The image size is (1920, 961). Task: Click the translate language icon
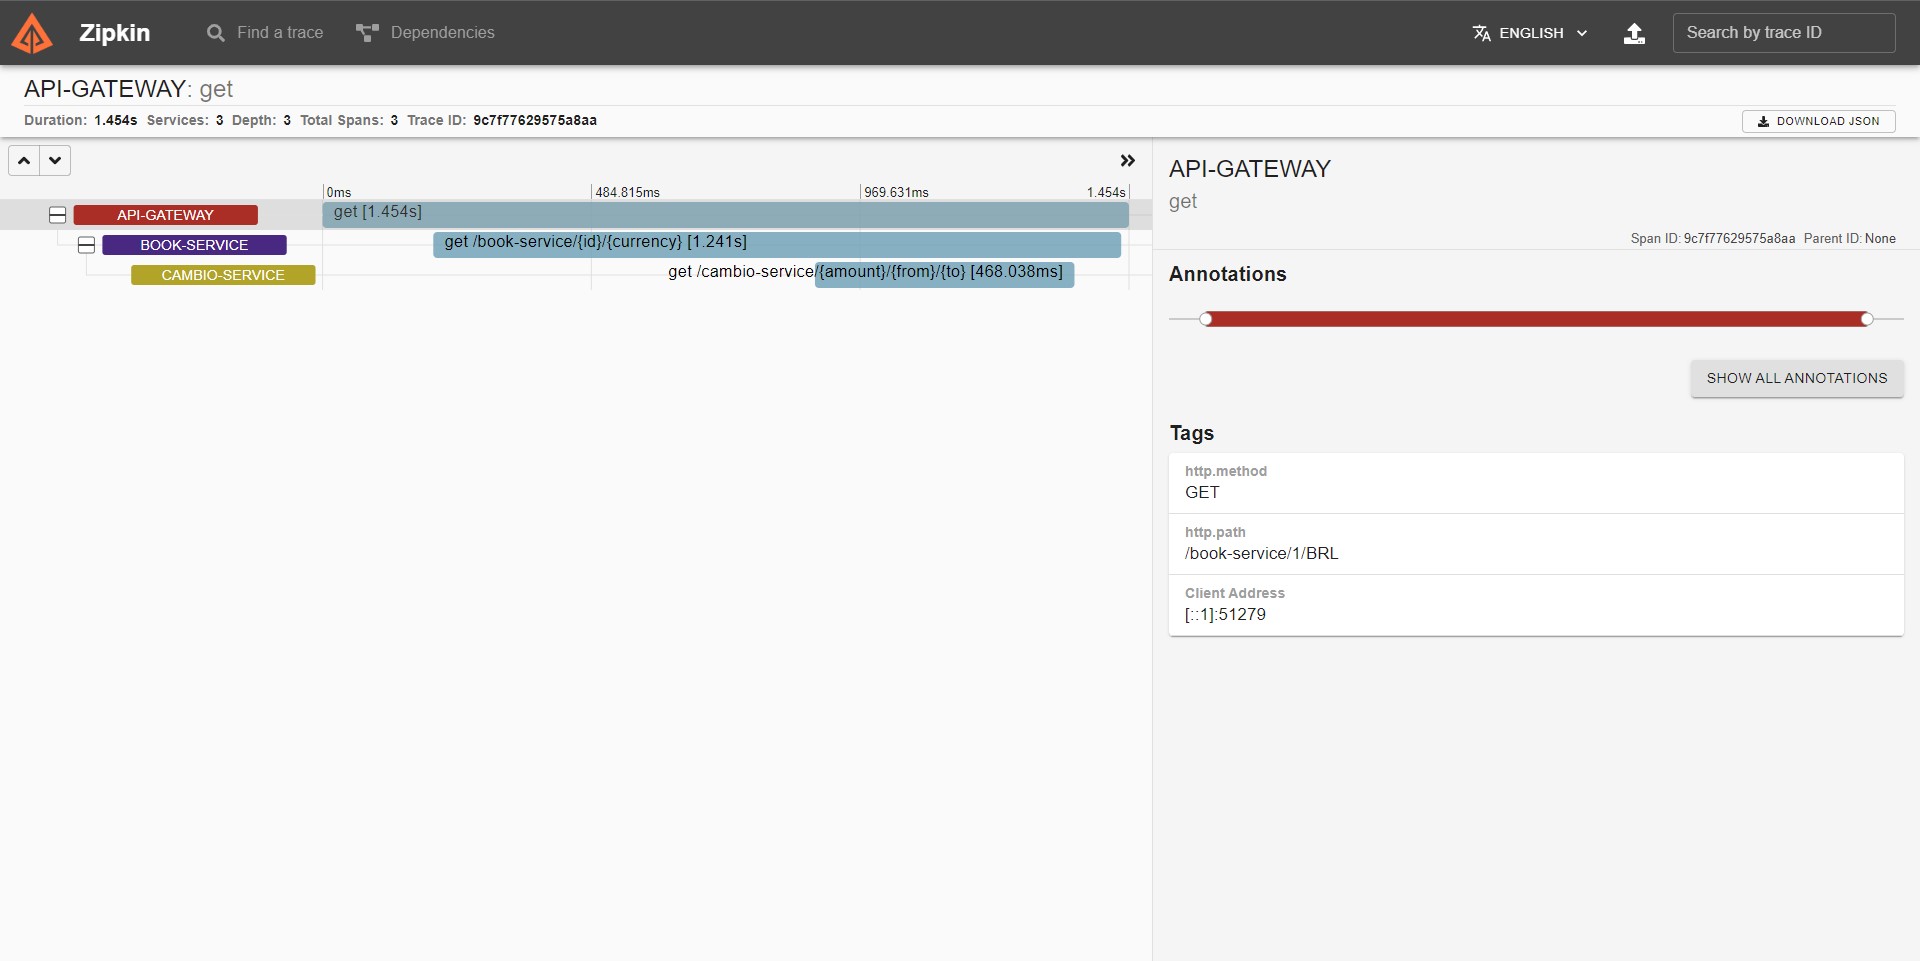point(1481,33)
